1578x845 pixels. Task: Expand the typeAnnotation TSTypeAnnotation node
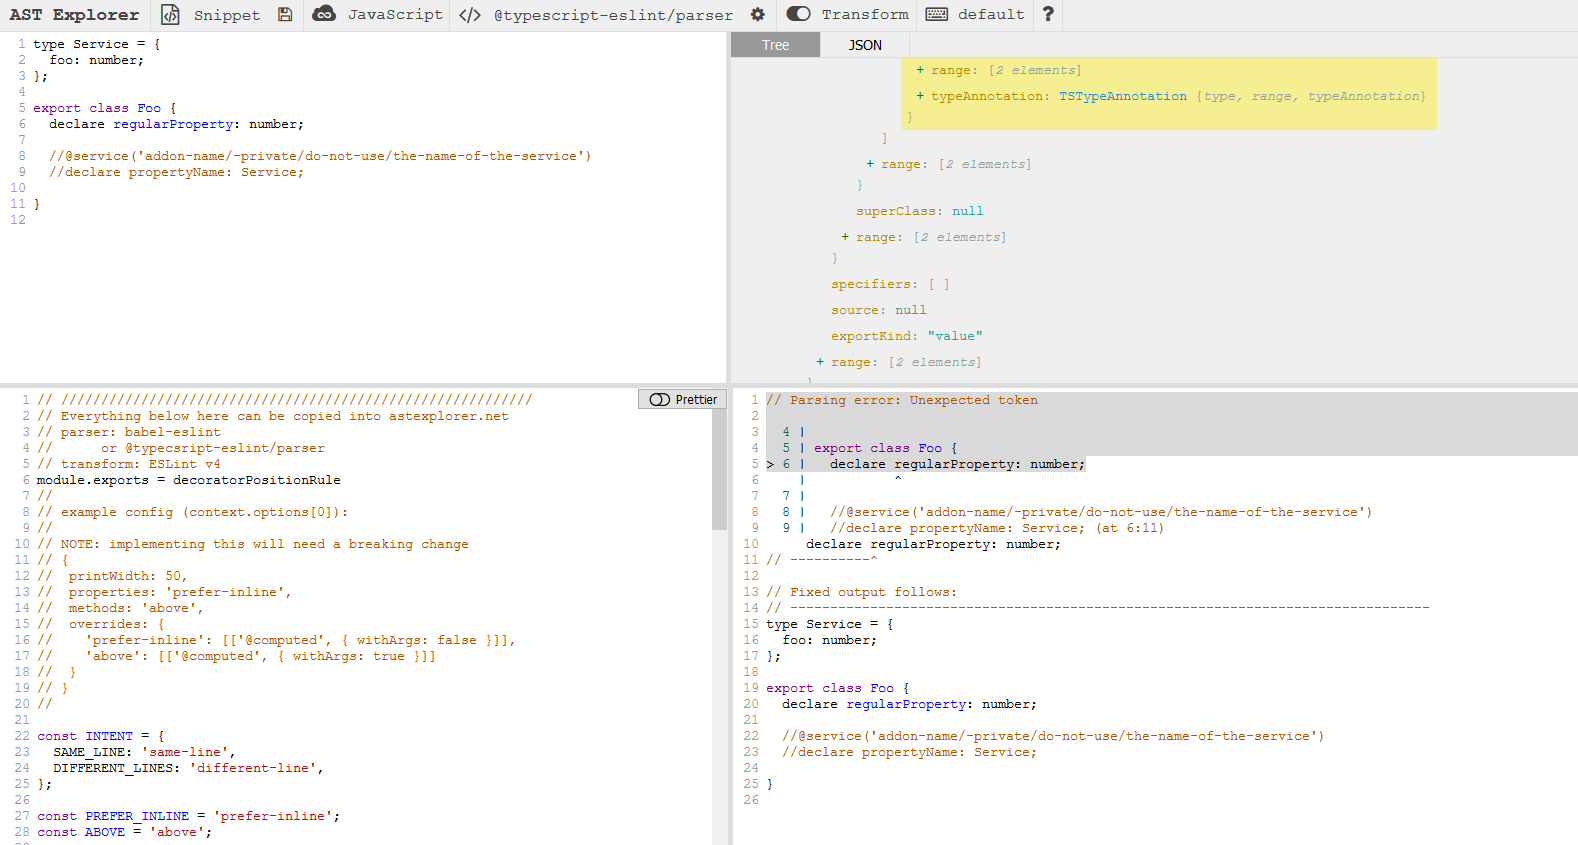point(920,96)
